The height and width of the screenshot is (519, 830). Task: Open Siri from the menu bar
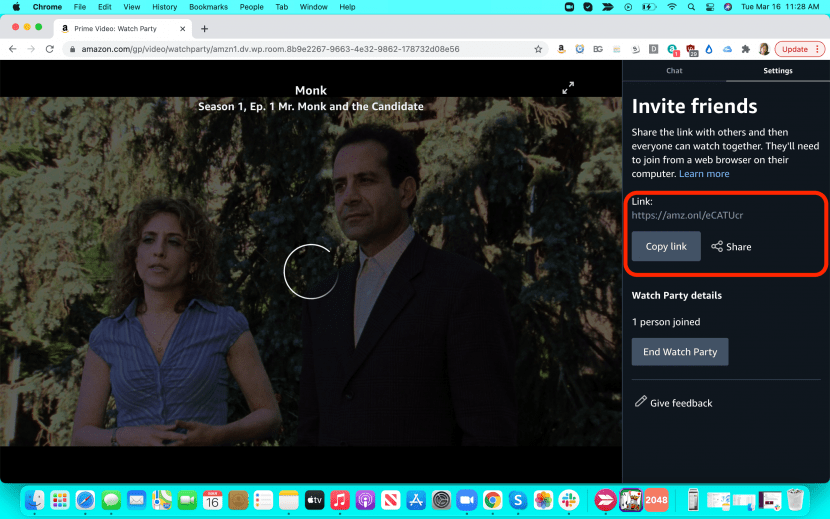pyautogui.click(x=728, y=7)
